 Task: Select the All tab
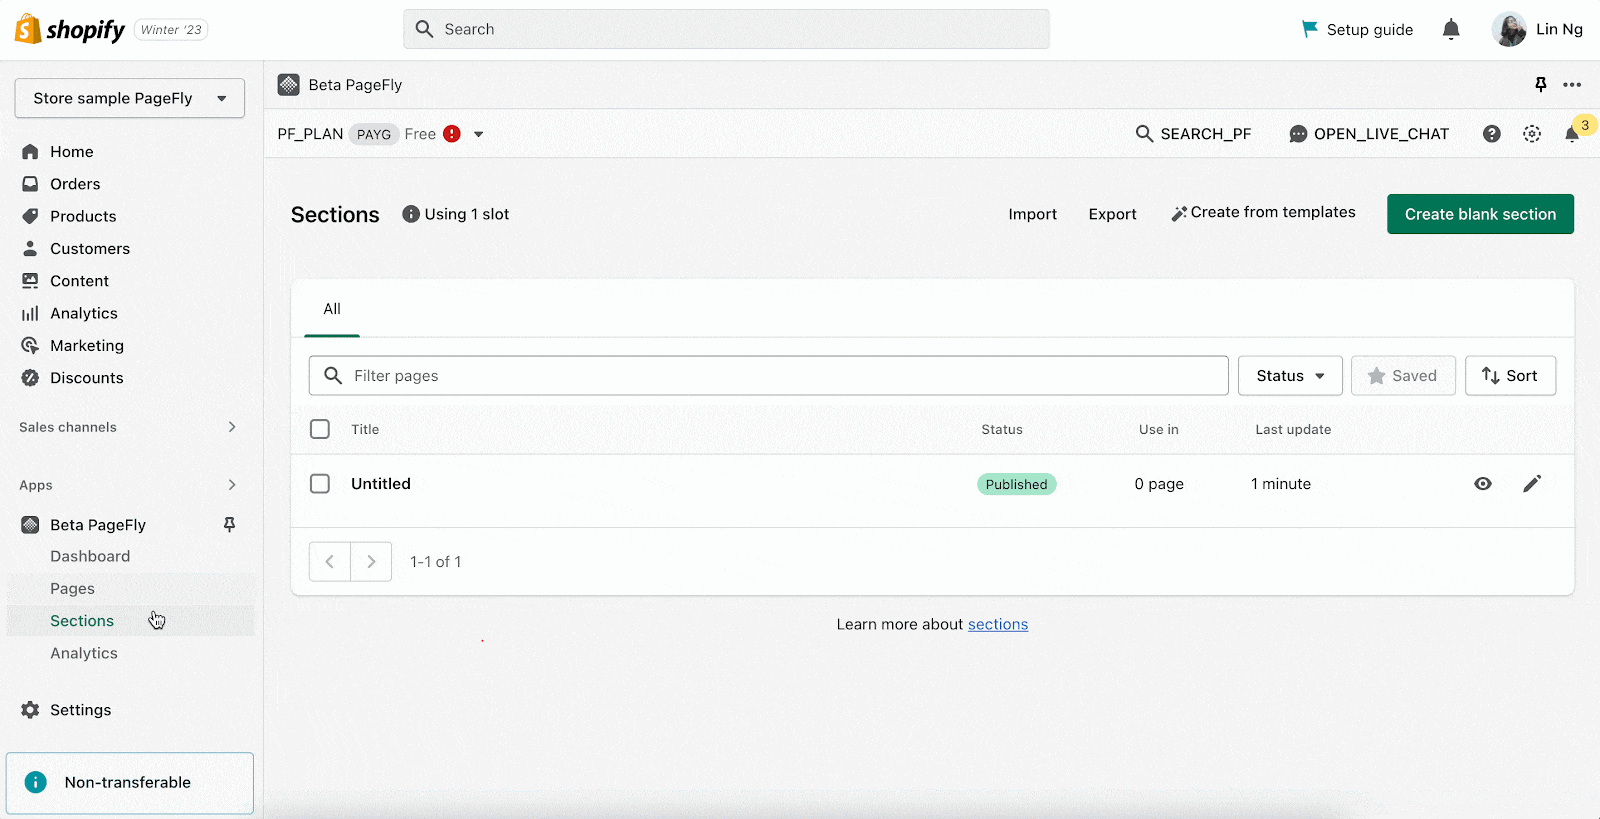click(332, 309)
